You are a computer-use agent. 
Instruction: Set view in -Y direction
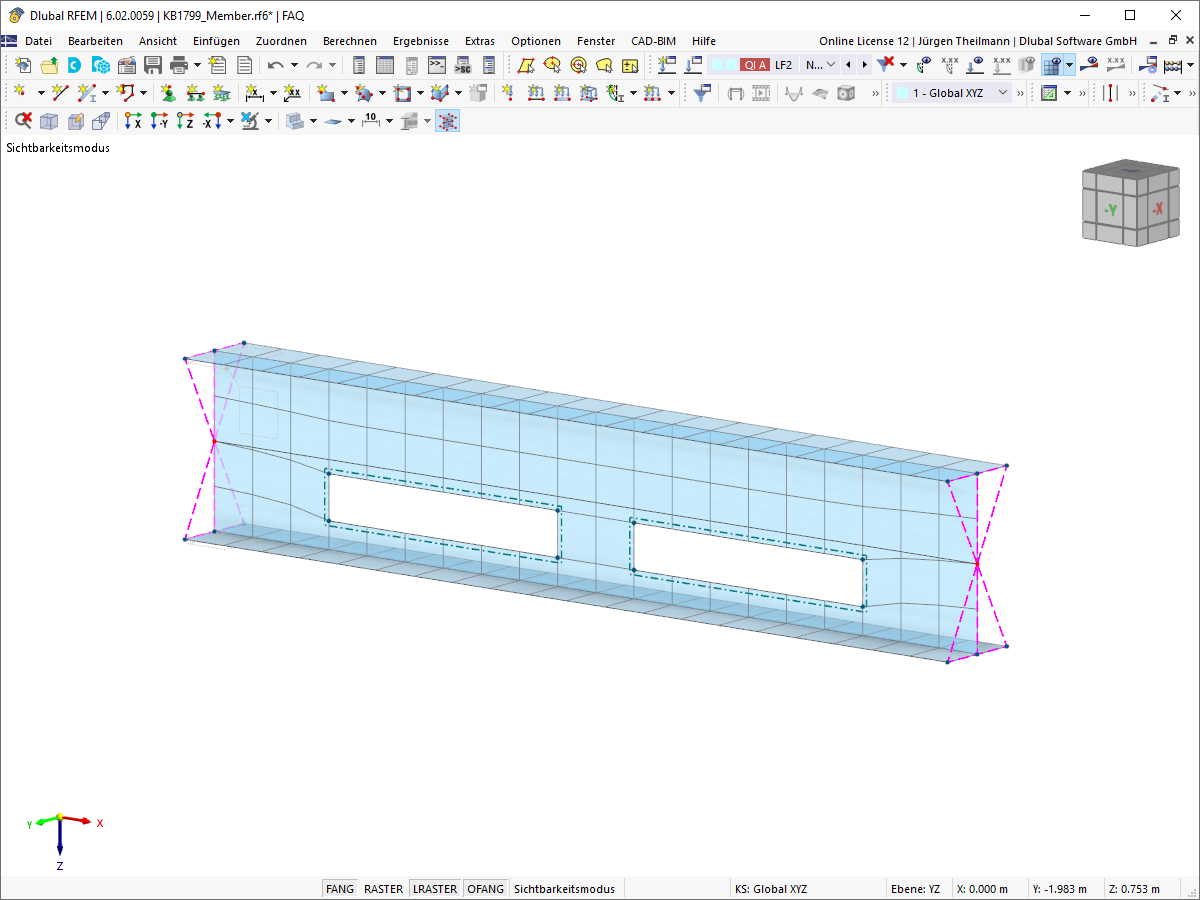(159, 121)
